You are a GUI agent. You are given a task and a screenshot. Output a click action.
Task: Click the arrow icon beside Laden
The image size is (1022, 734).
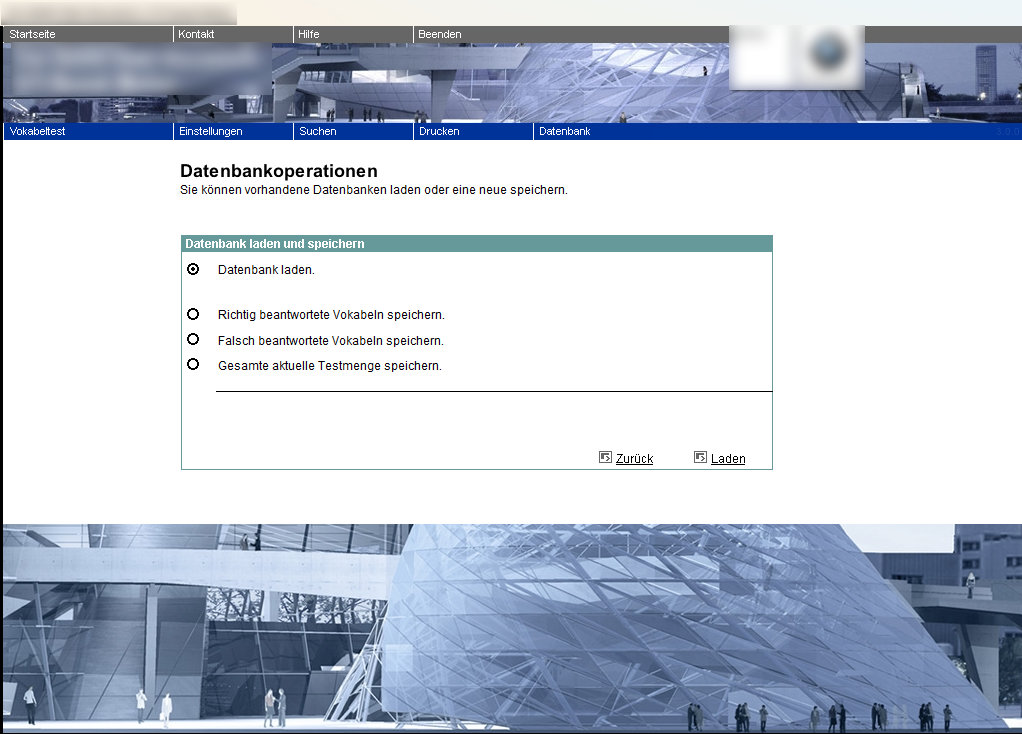coord(700,457)
